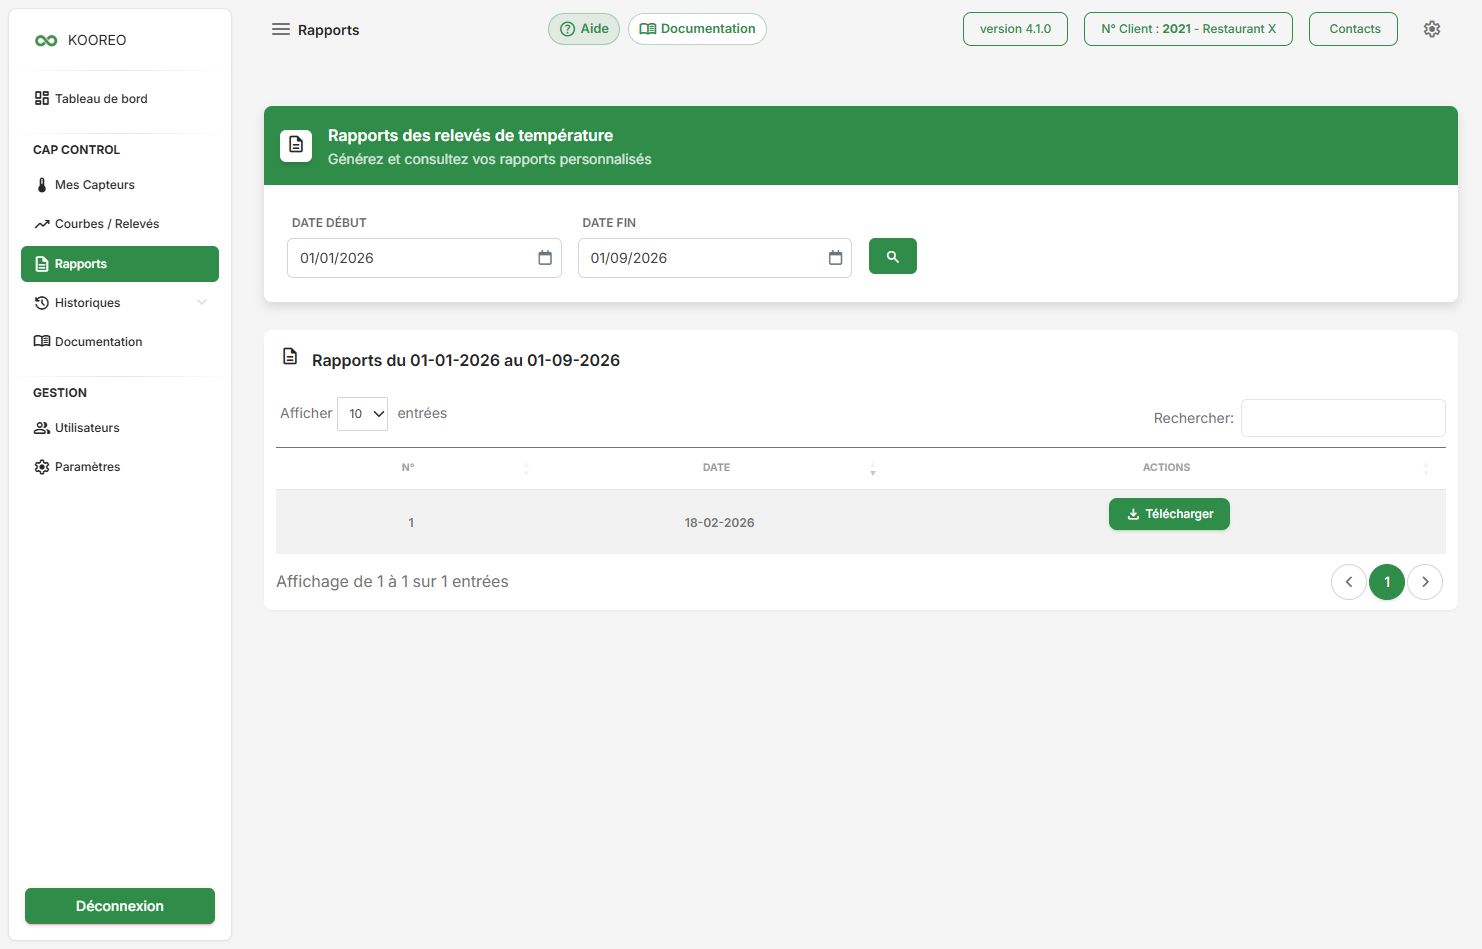Click the document icon beside Rapports du 01-01-2026

pyautogui.click(x=290, y=356)
